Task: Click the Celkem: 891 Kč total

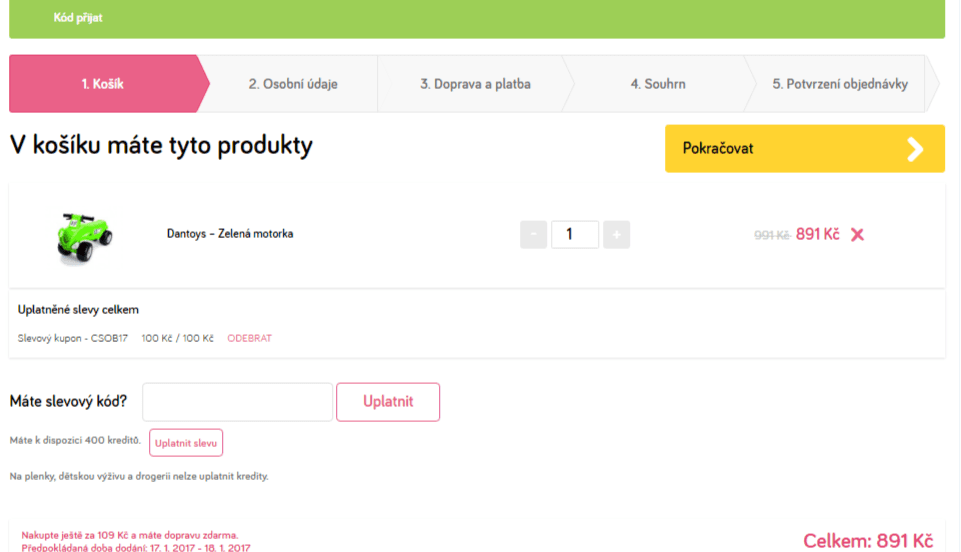Action: click(868, 541)
